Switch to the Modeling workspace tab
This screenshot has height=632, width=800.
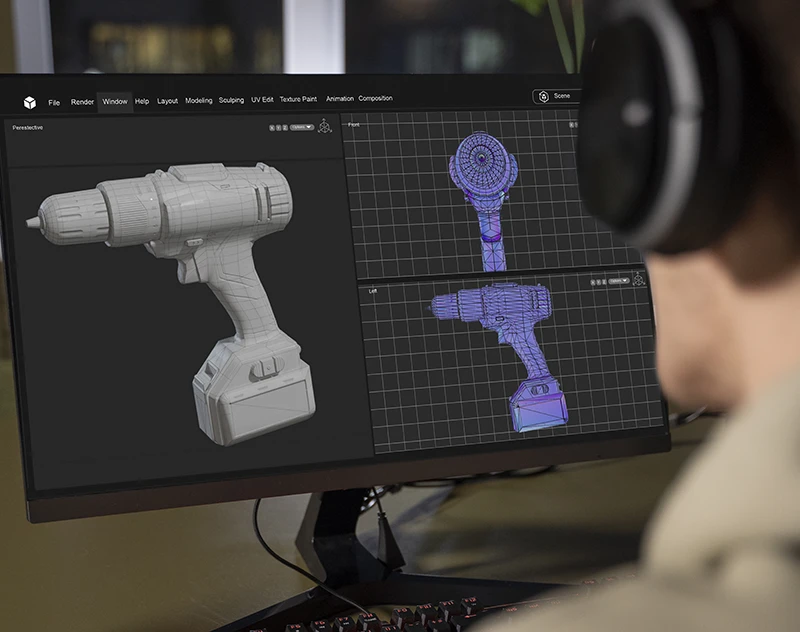(x=198, y=100)
